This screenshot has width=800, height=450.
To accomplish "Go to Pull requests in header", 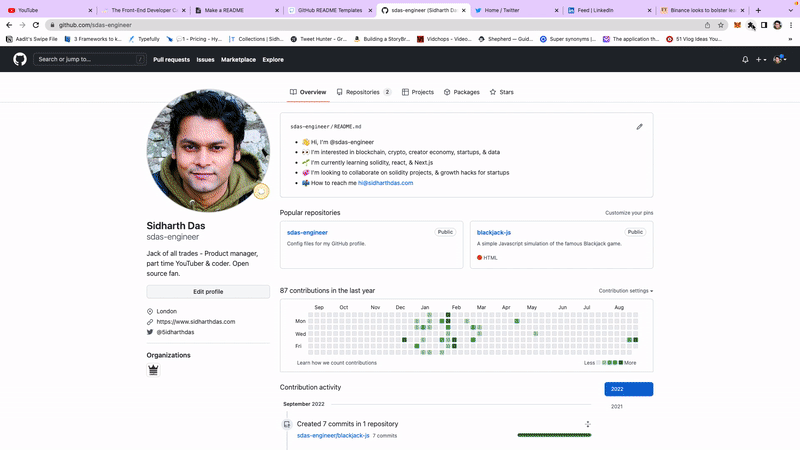I will 171,60.
